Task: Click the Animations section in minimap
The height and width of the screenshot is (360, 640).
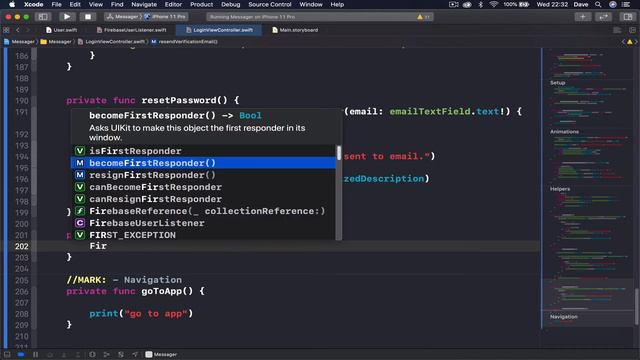Action: (564, 132)
